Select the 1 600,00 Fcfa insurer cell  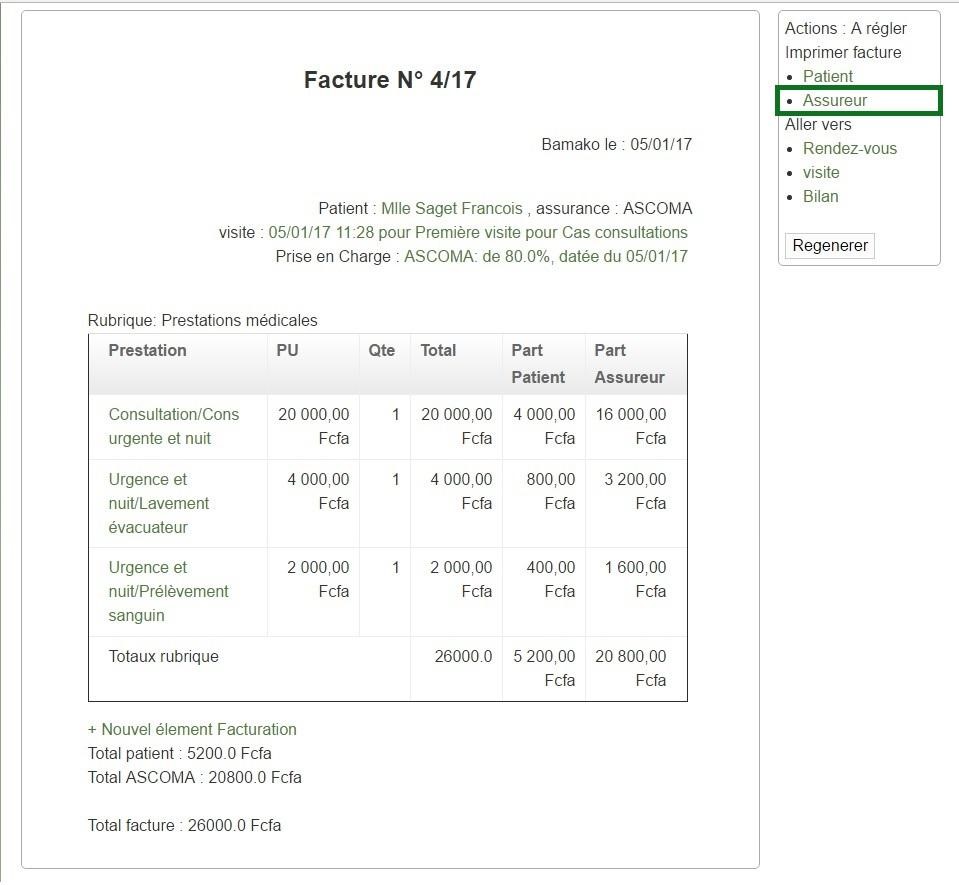[636, 591]
